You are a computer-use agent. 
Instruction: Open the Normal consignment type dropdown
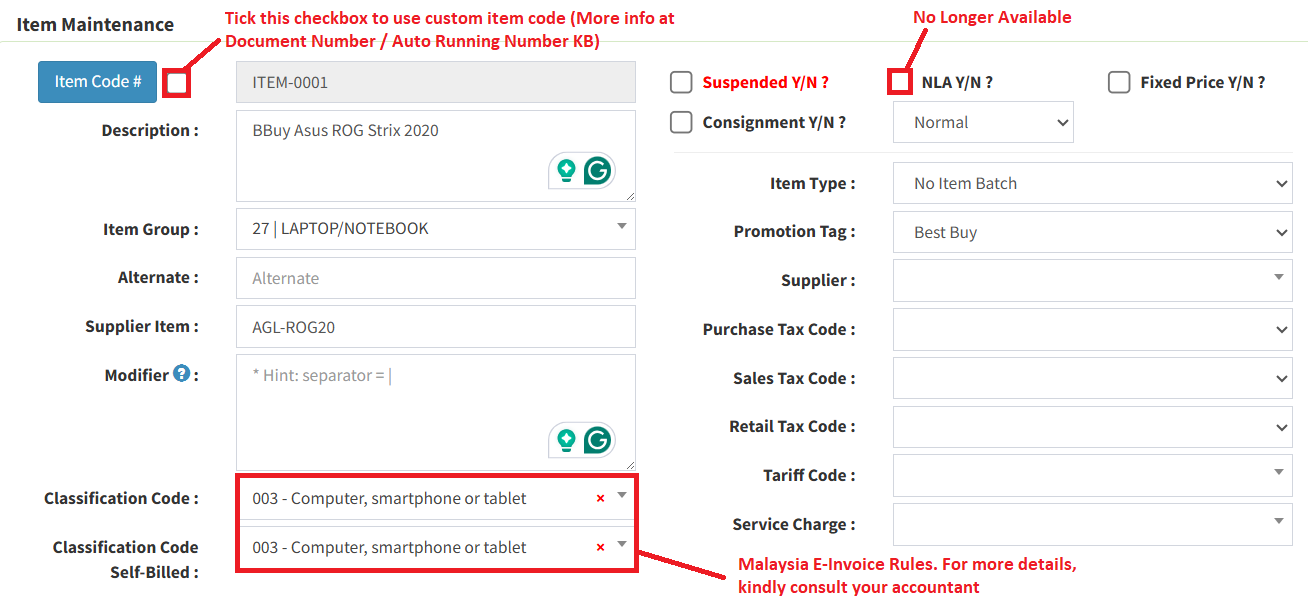click(982, 122)
